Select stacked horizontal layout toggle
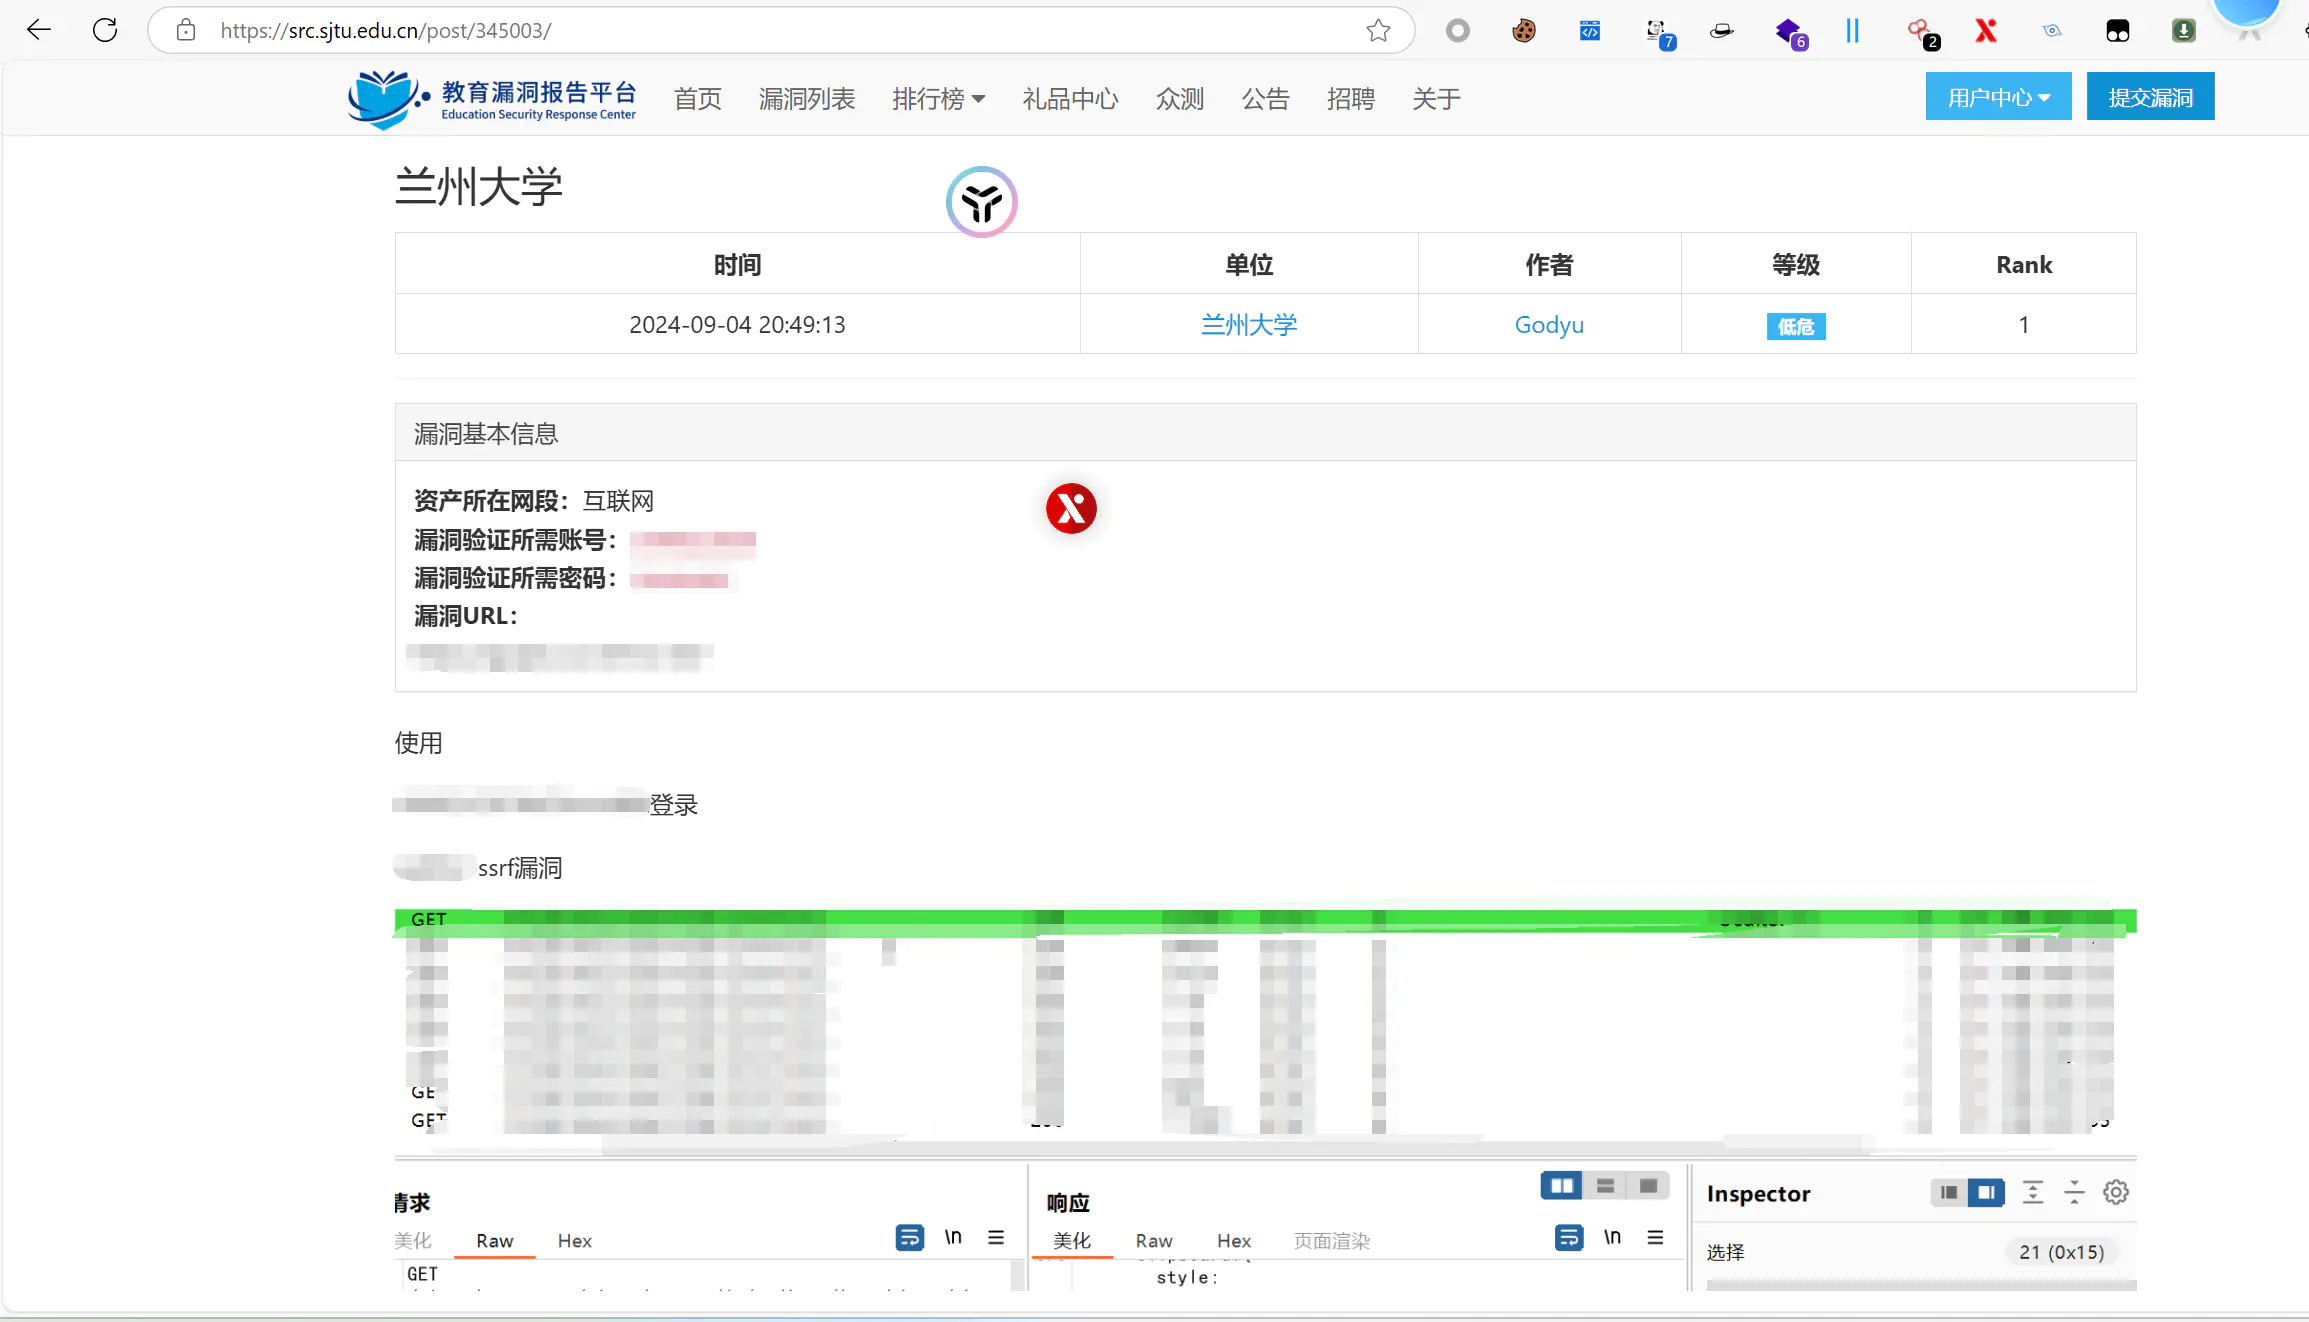 click(1606, 1186)
